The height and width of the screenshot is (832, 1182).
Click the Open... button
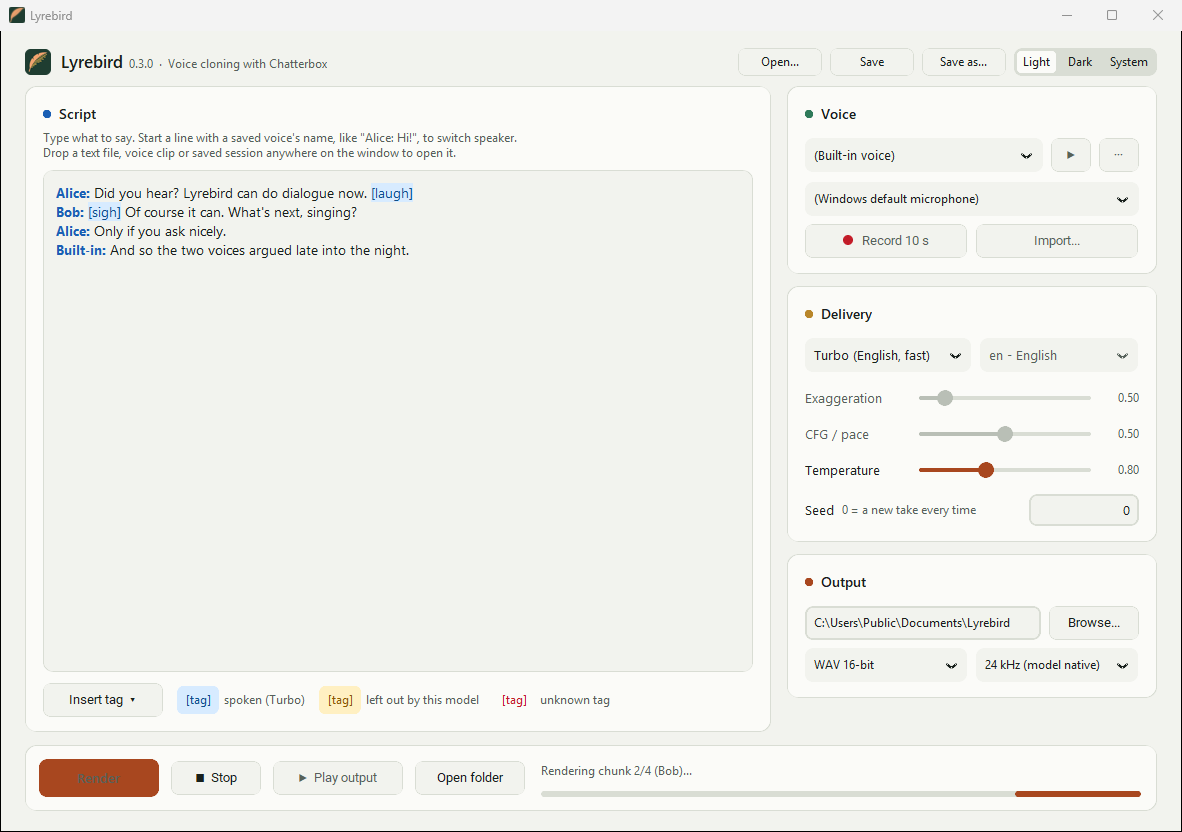pos(780,62)
